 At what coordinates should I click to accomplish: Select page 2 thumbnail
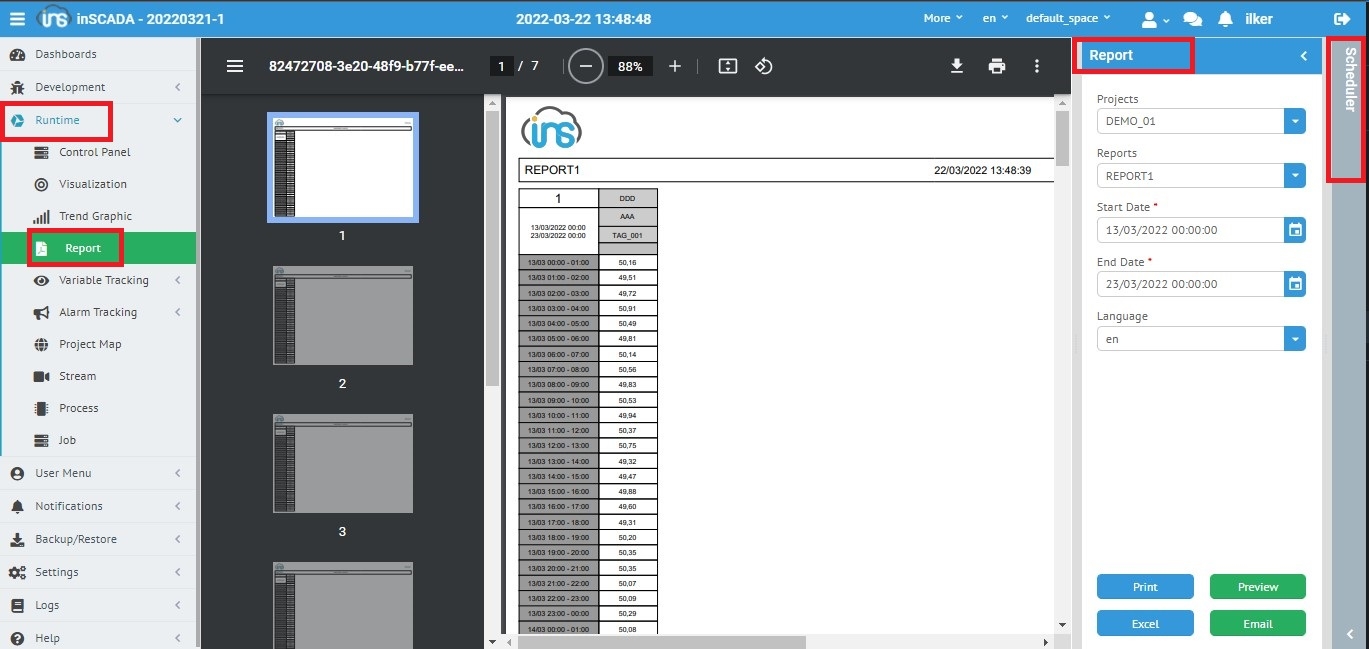coord(342,316)
